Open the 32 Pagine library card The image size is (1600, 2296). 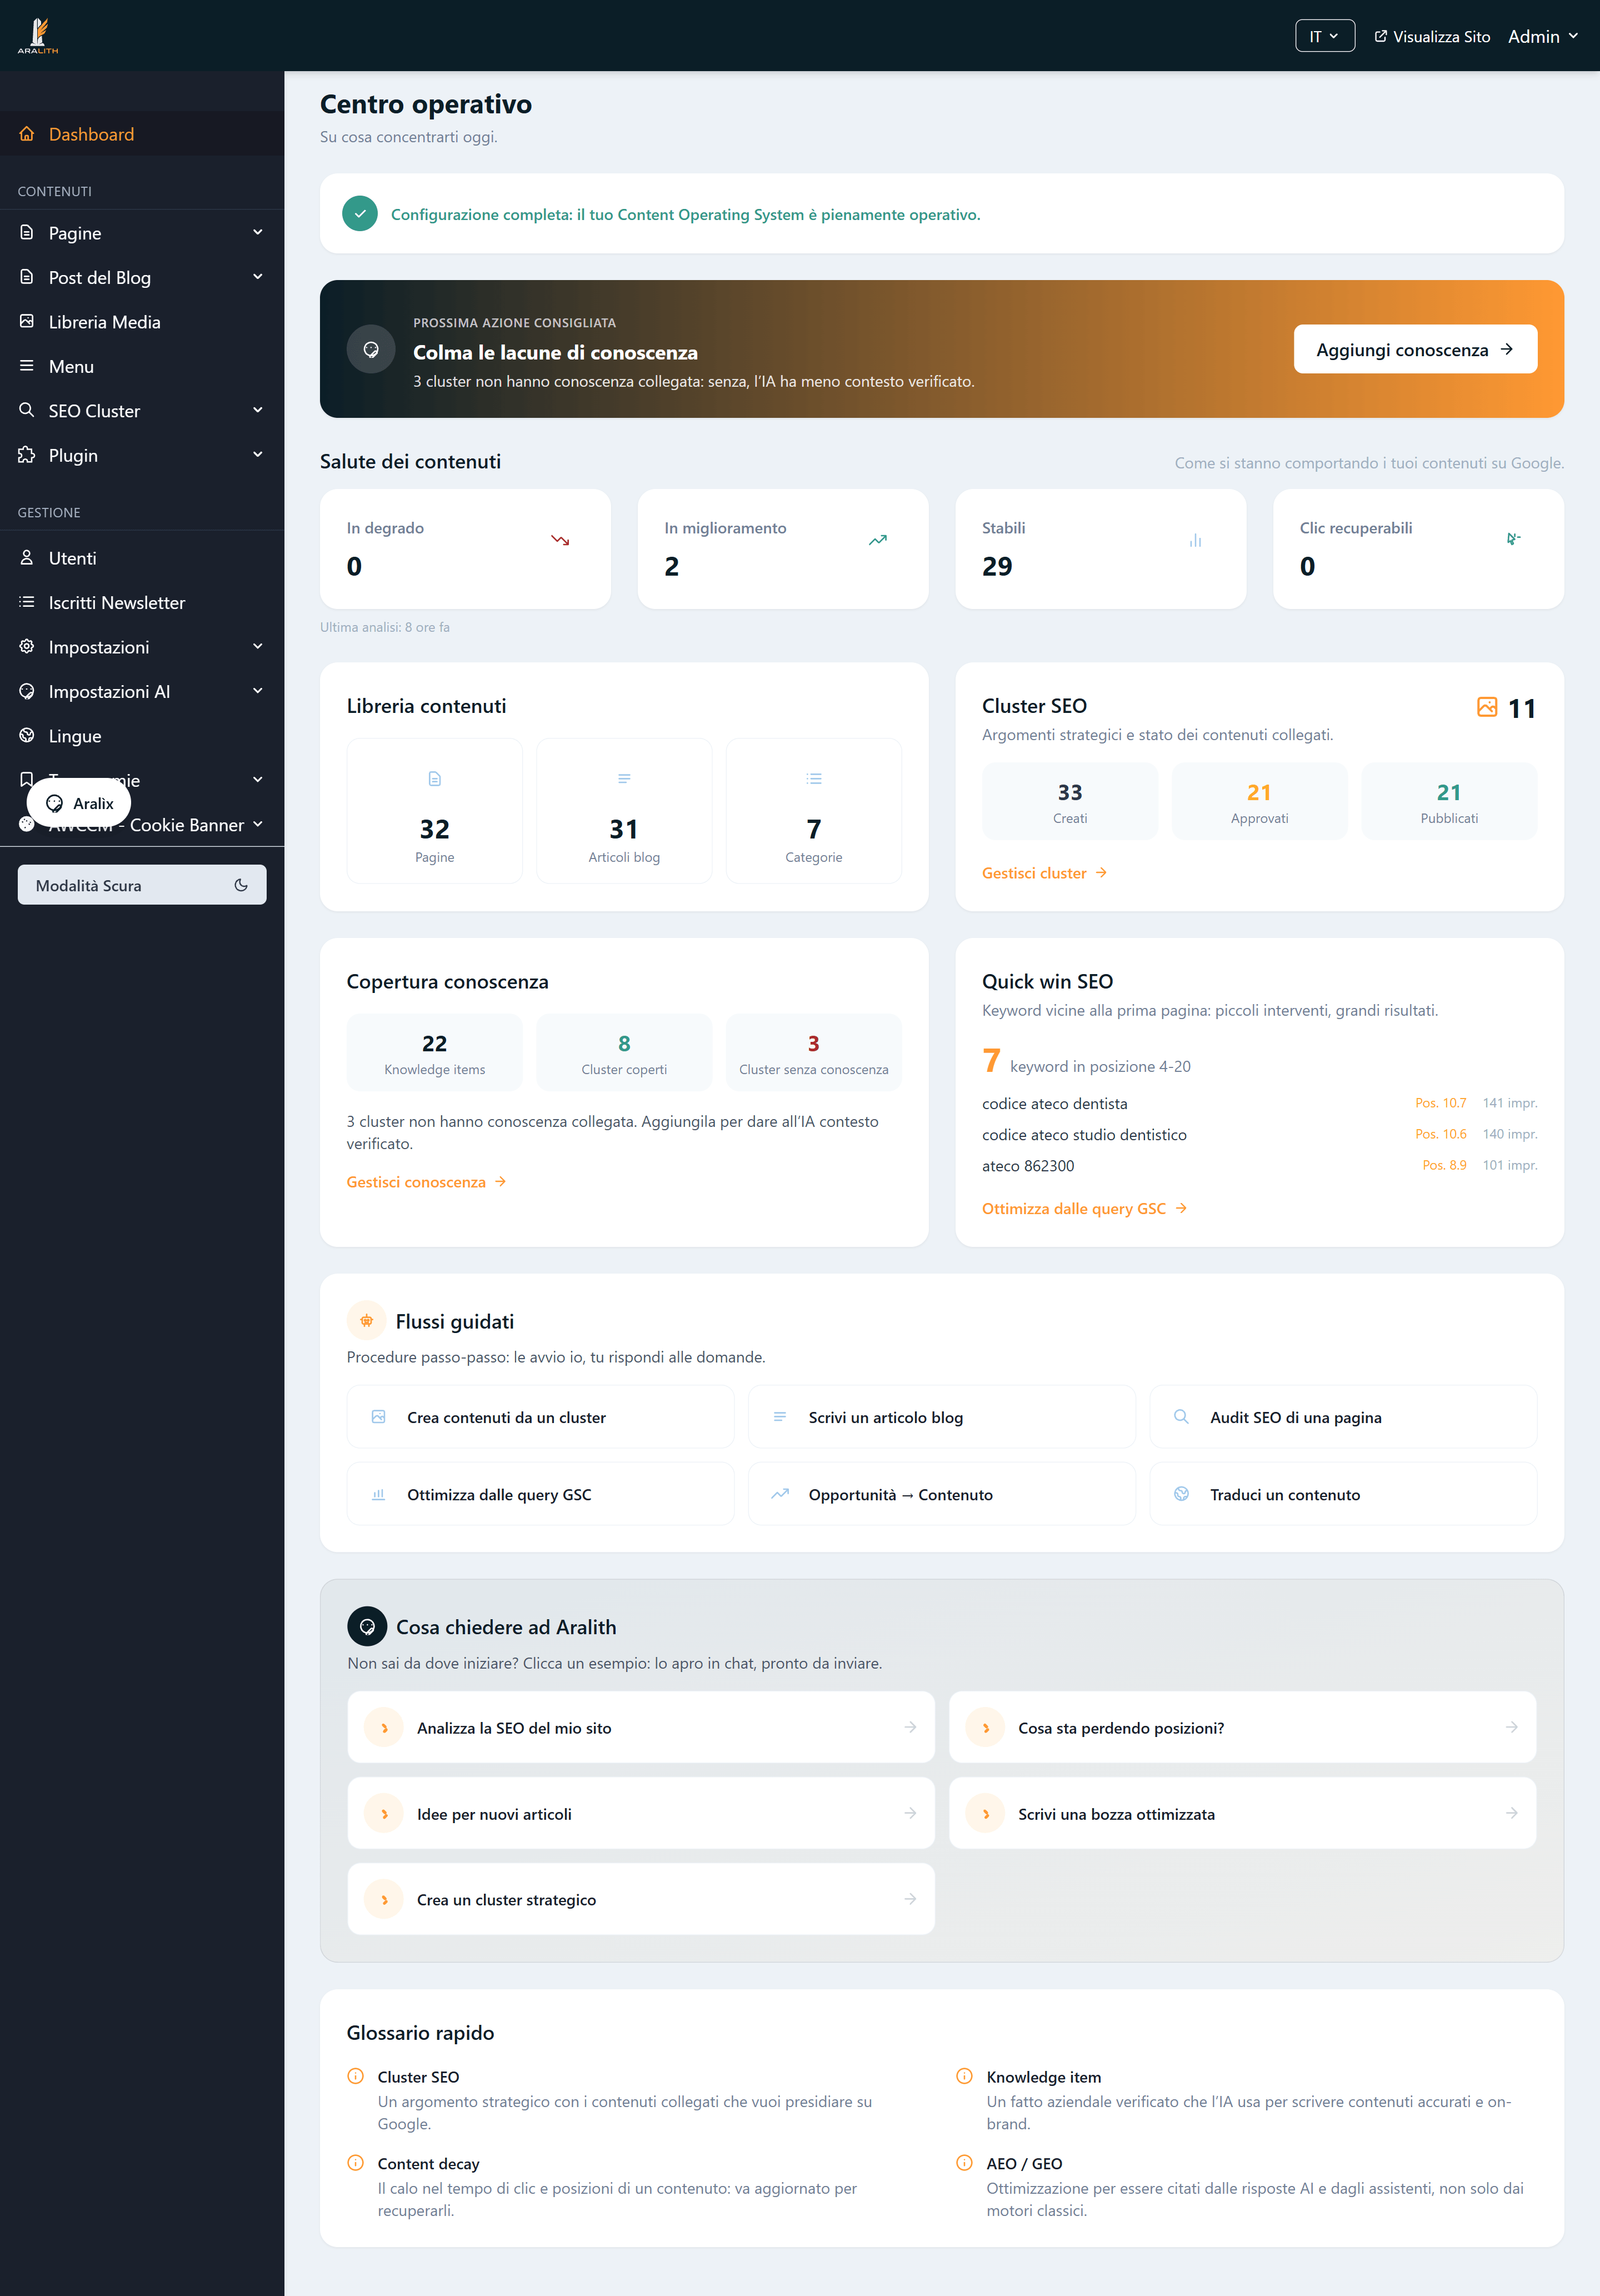(x=434, y=811)
